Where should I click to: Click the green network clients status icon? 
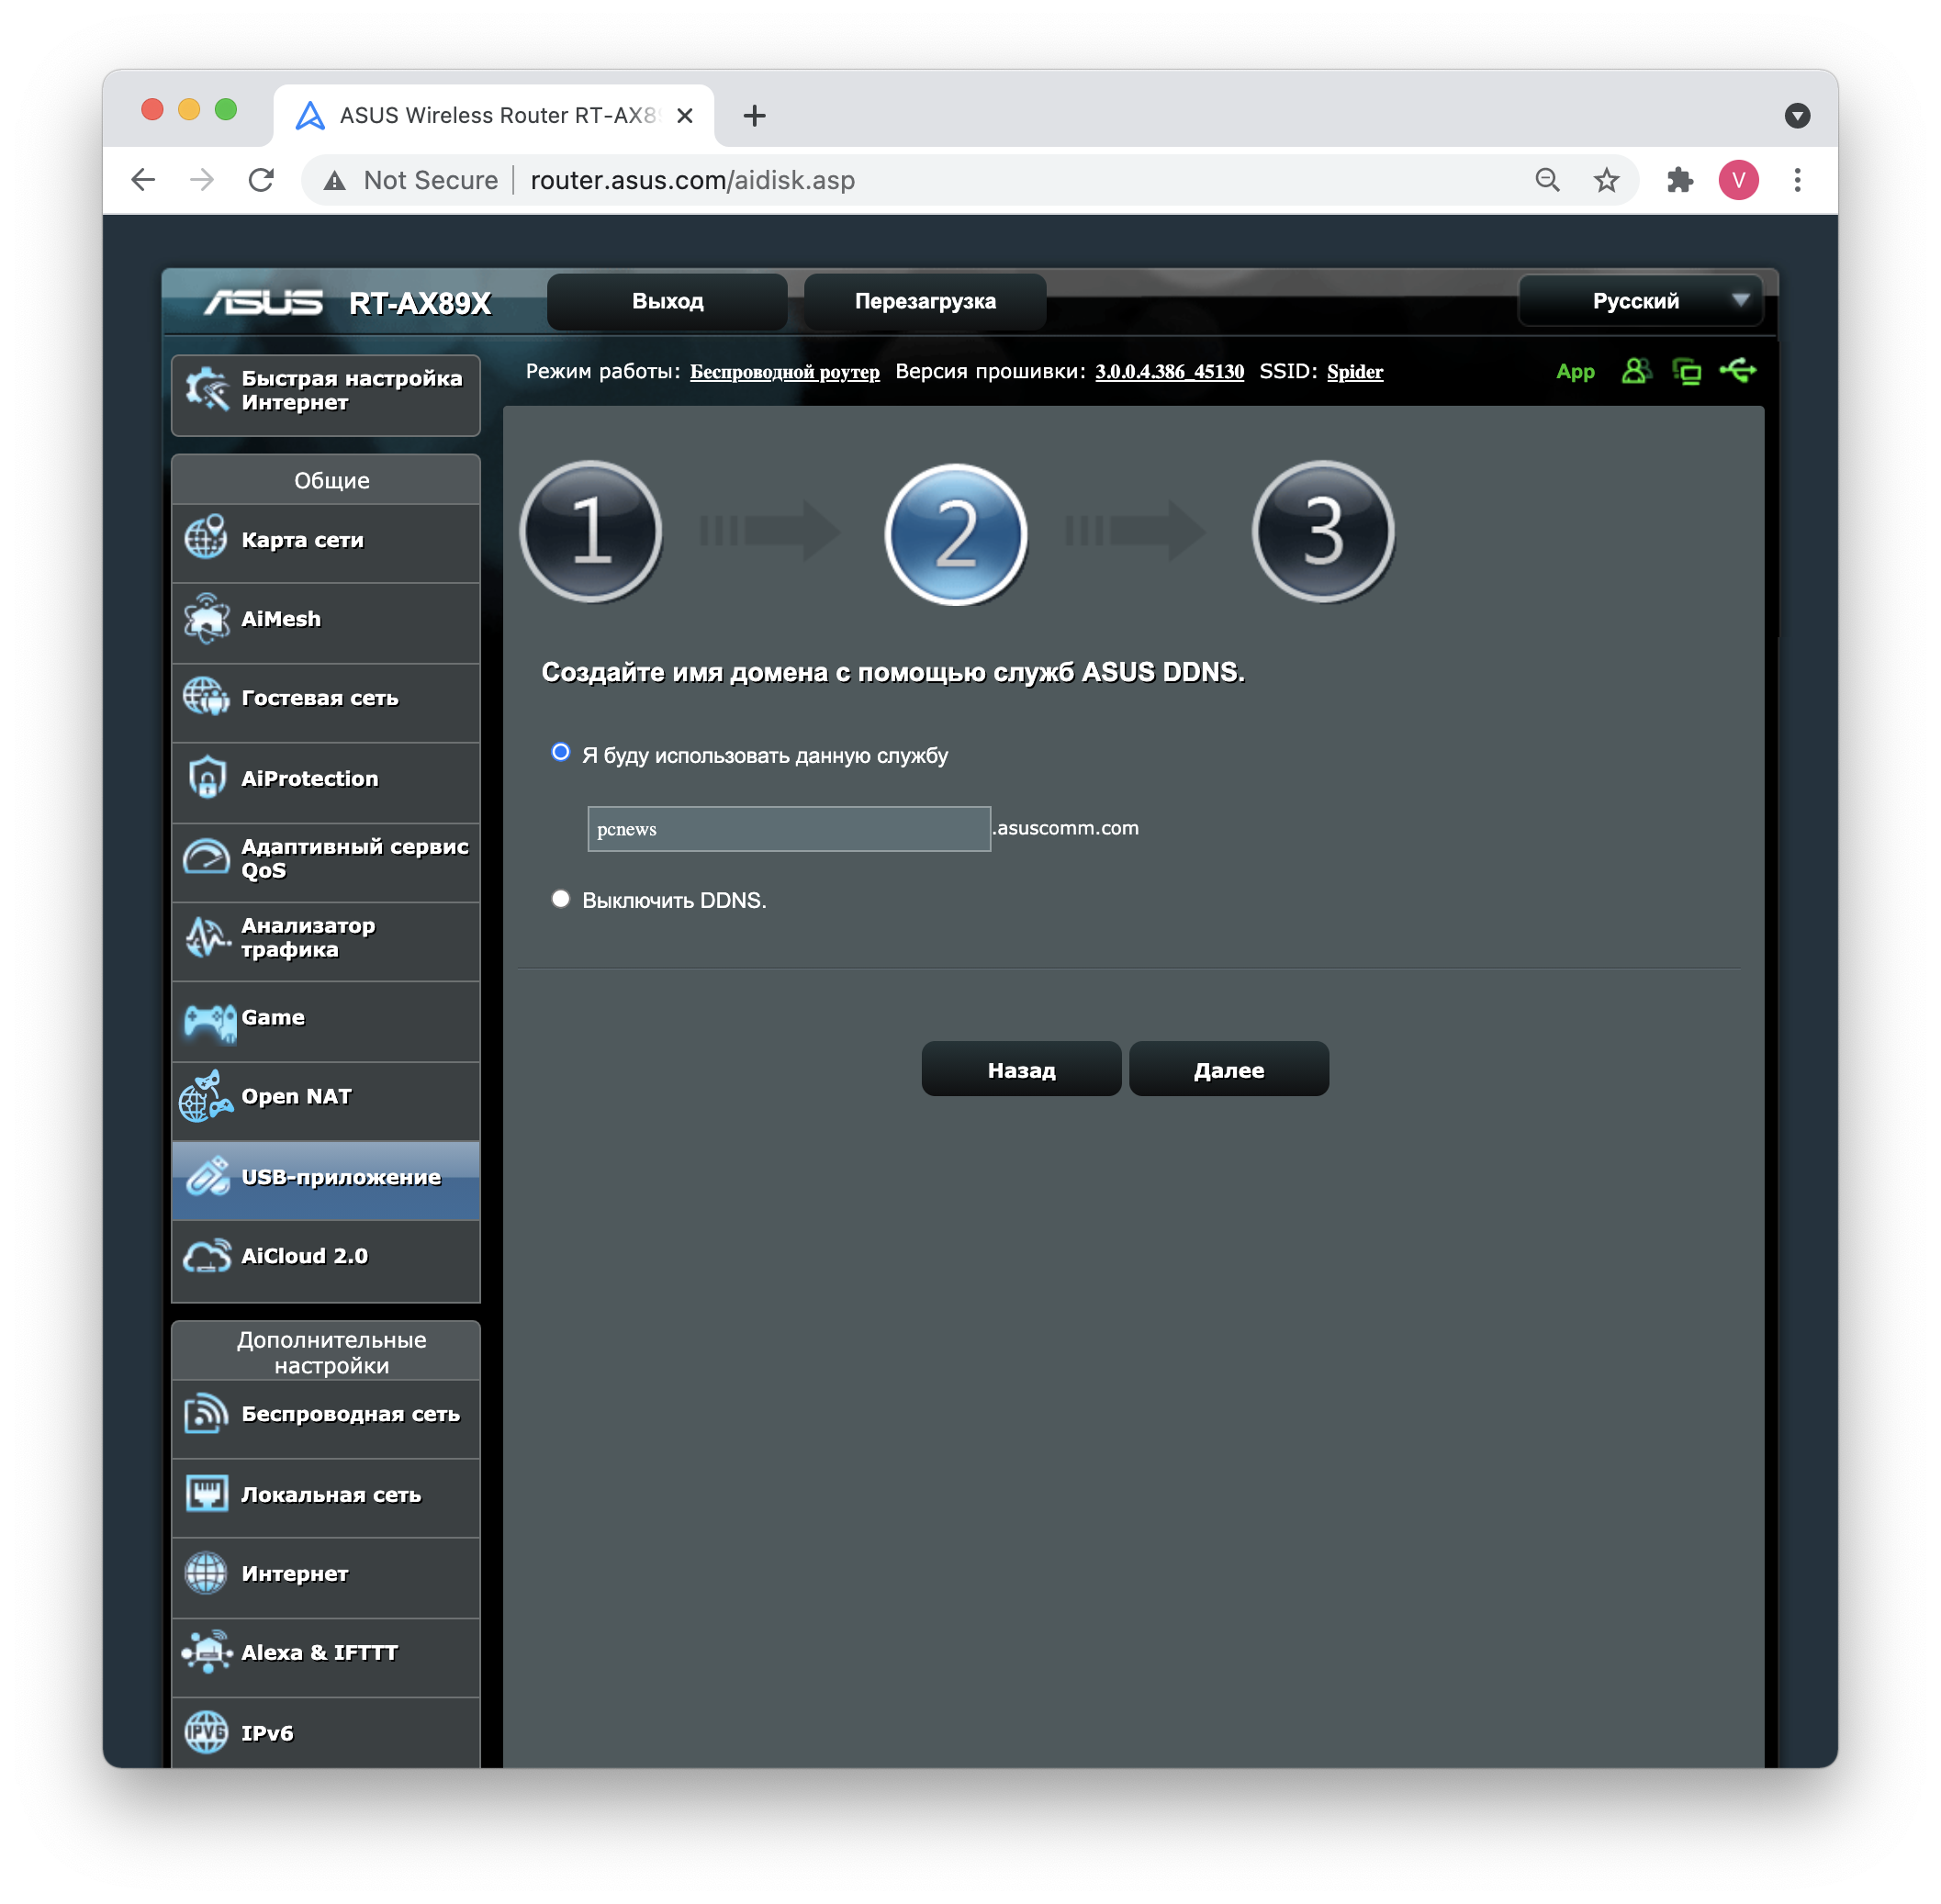(x=1686, y=371)
